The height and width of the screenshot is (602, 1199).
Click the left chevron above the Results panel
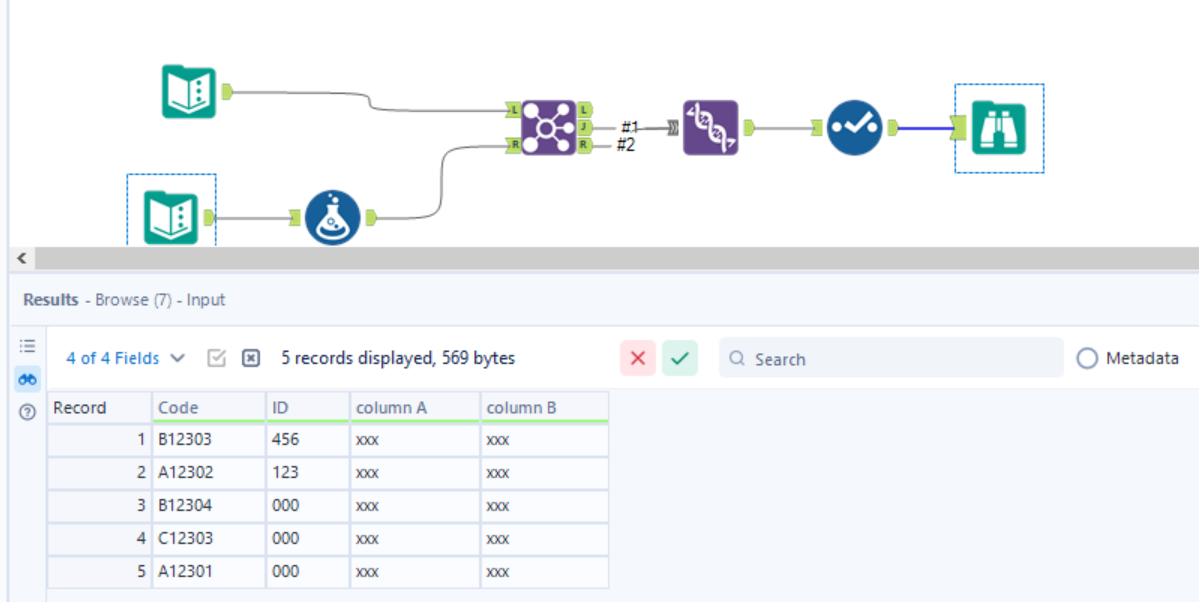tap(21, 258)
